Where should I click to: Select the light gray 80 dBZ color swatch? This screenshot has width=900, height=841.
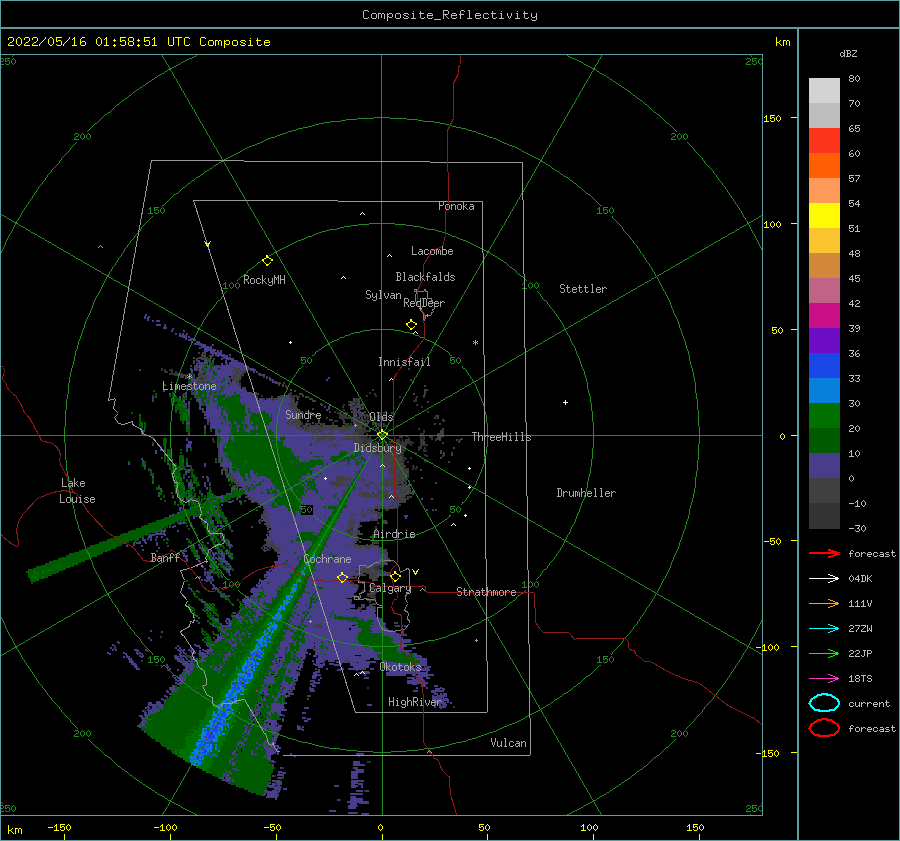[x=824, y=90]
